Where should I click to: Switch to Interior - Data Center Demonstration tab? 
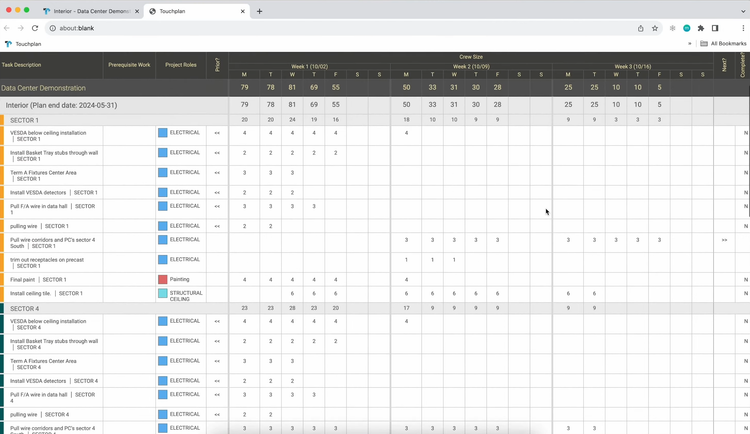pos(89,11)
